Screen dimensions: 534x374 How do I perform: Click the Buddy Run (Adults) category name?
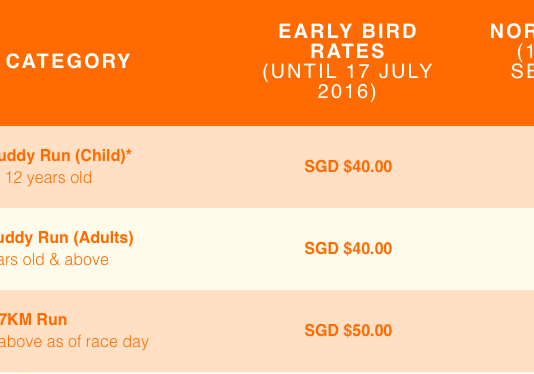pyautogui.click(x=66, y=238)
